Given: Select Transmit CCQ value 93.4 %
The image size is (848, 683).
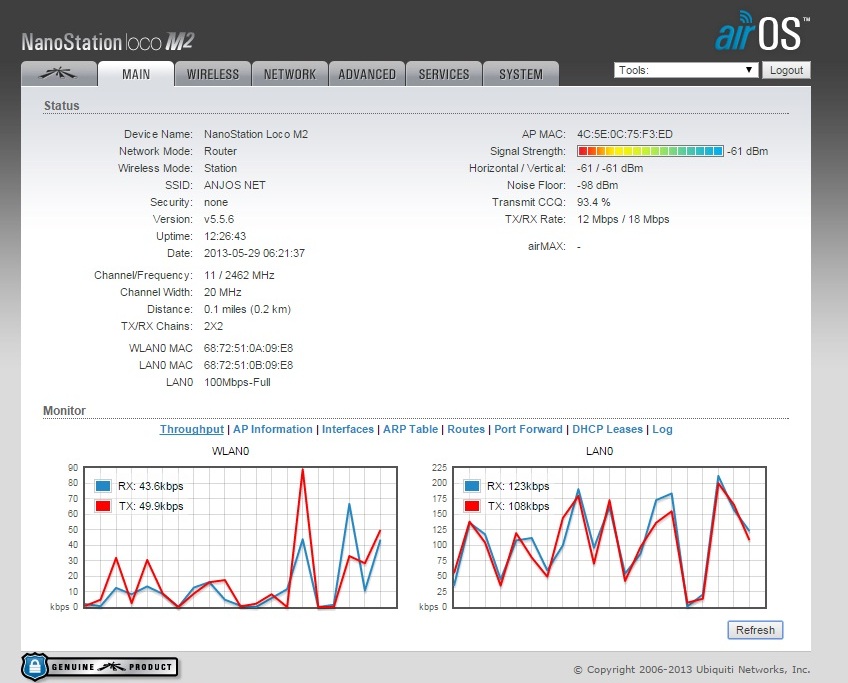Looking at the screenshot, I should click(x=593, y=202).
